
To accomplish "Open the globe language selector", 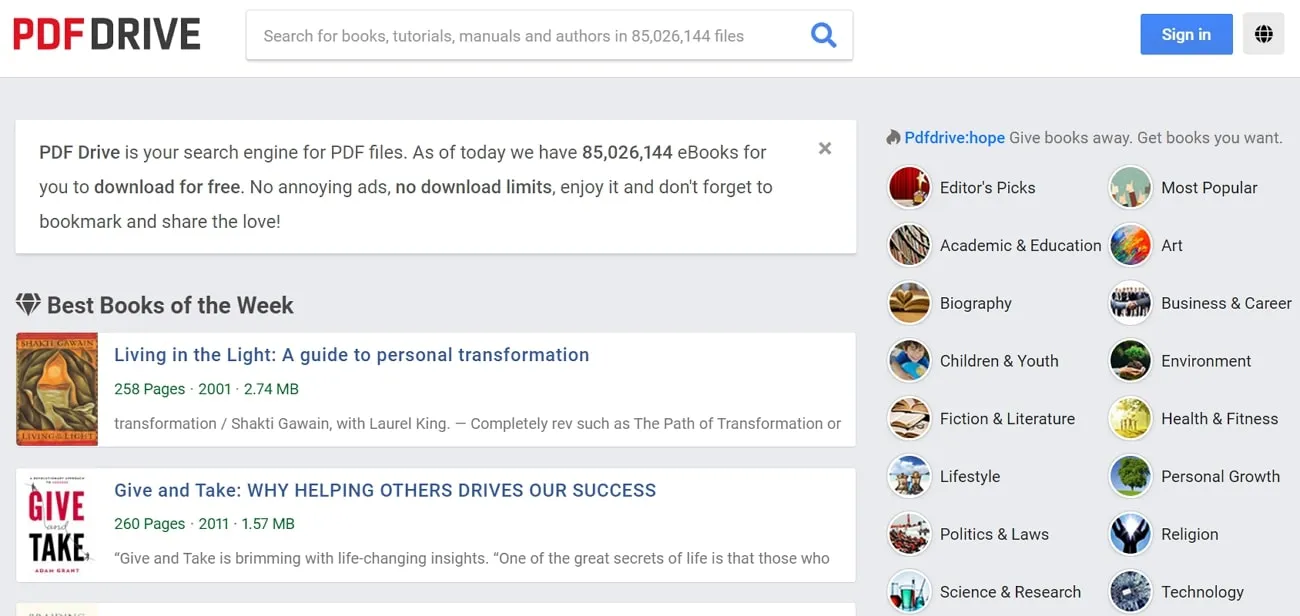I will [1263, 34].
